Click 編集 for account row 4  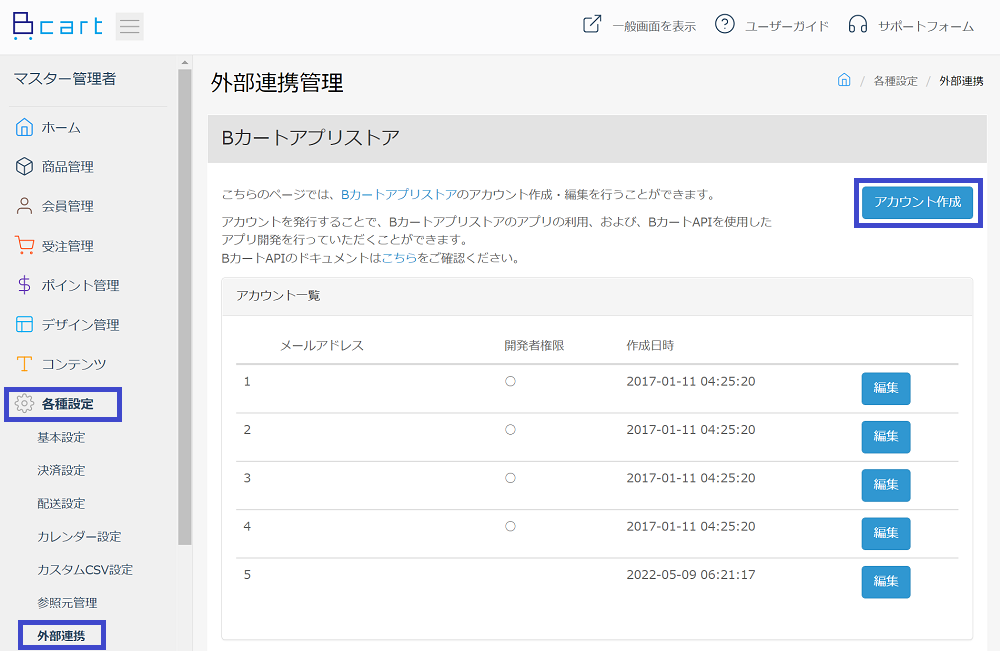(886, 534)
